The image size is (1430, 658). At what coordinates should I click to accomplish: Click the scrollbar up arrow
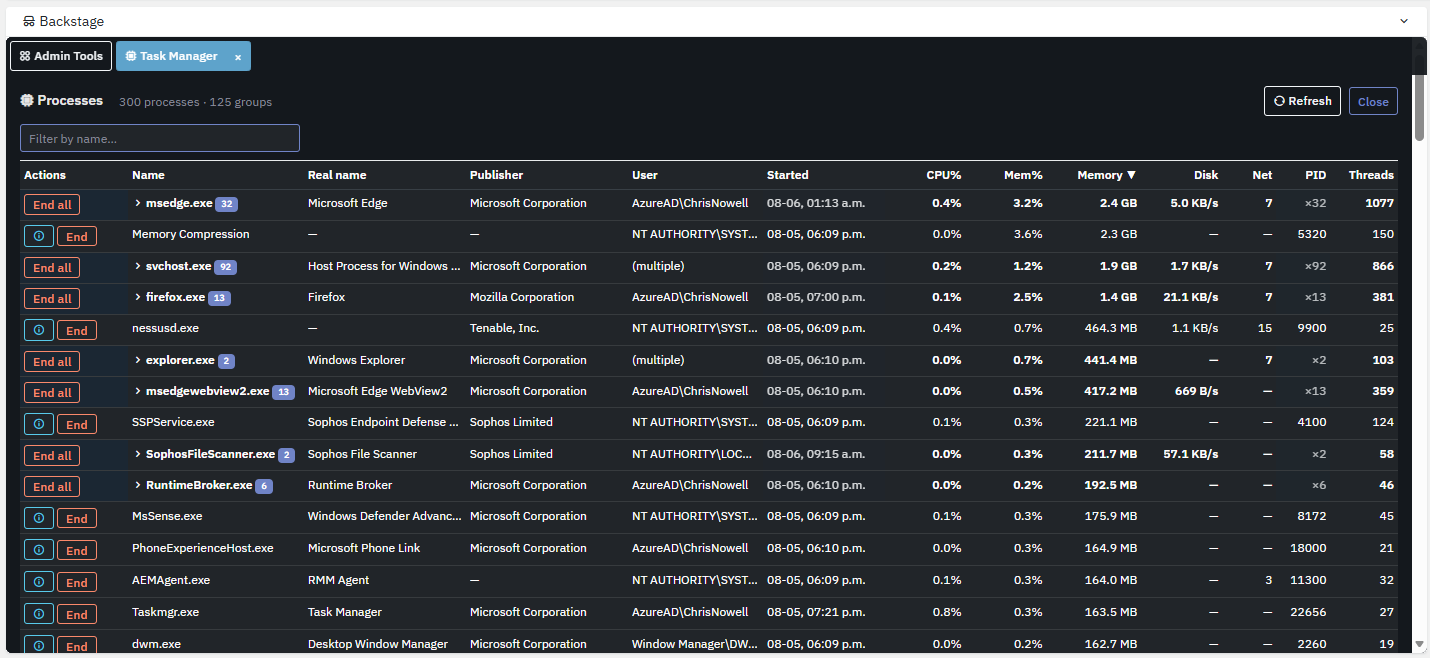(1419, 44)
